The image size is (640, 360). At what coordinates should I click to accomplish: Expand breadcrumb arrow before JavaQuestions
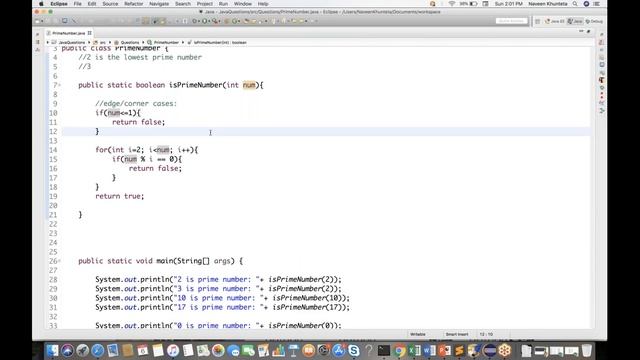pos(48,42)
